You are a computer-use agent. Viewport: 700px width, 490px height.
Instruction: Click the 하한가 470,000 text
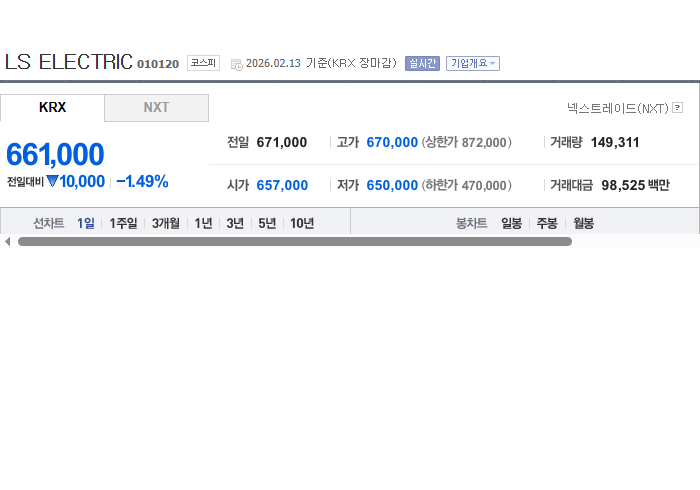tap(467, 185)
